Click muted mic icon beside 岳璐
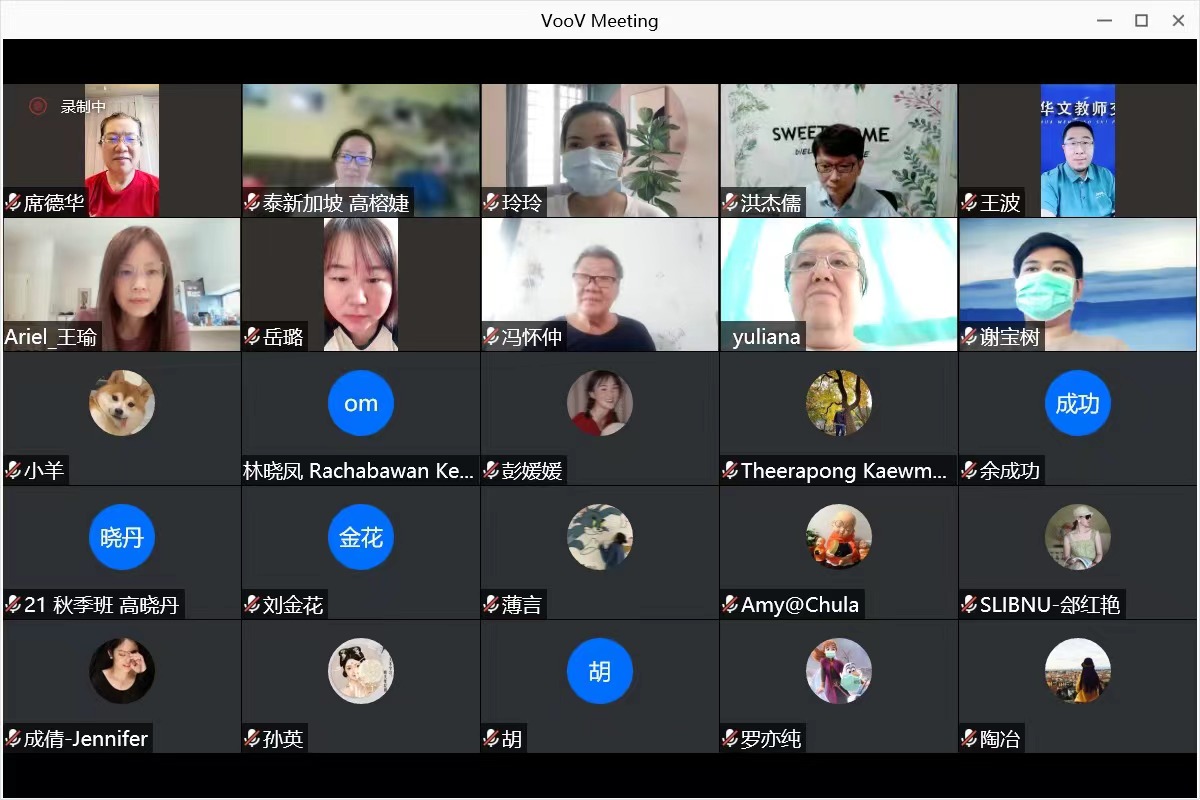The height and width of the screenshot is (800, 1200). 252,337
